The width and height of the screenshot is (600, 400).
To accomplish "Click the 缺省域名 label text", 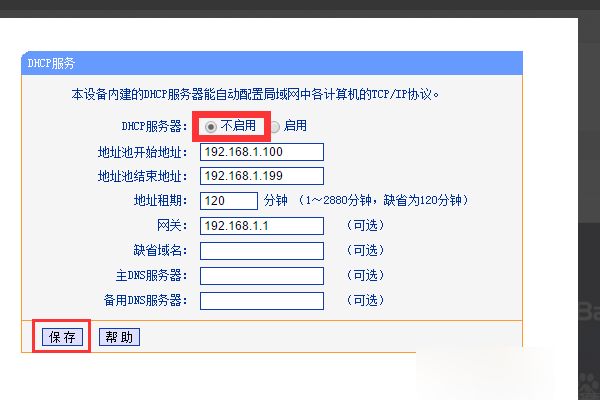I will tap(160, 251).
